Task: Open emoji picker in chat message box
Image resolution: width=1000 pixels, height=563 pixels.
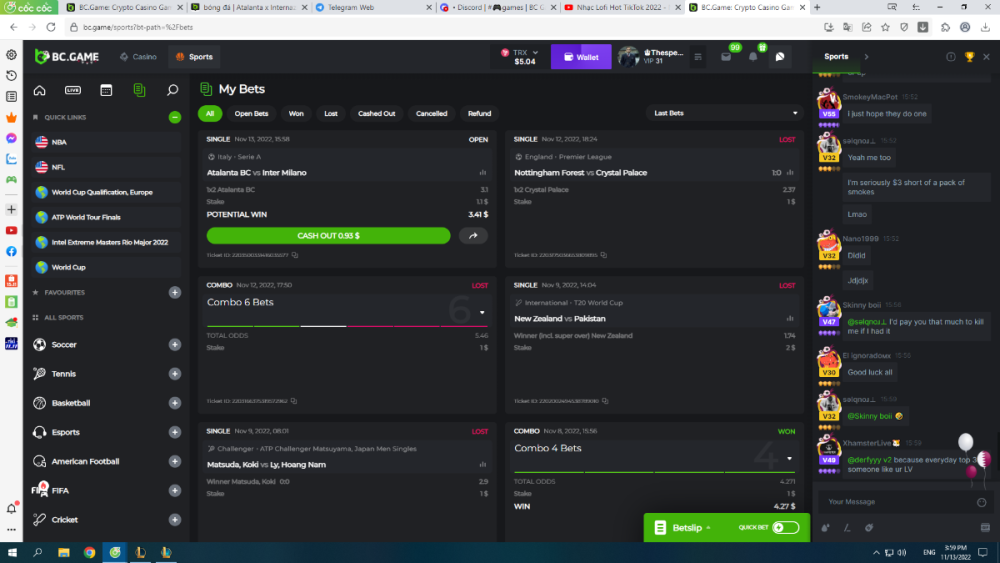Action: 982,502
